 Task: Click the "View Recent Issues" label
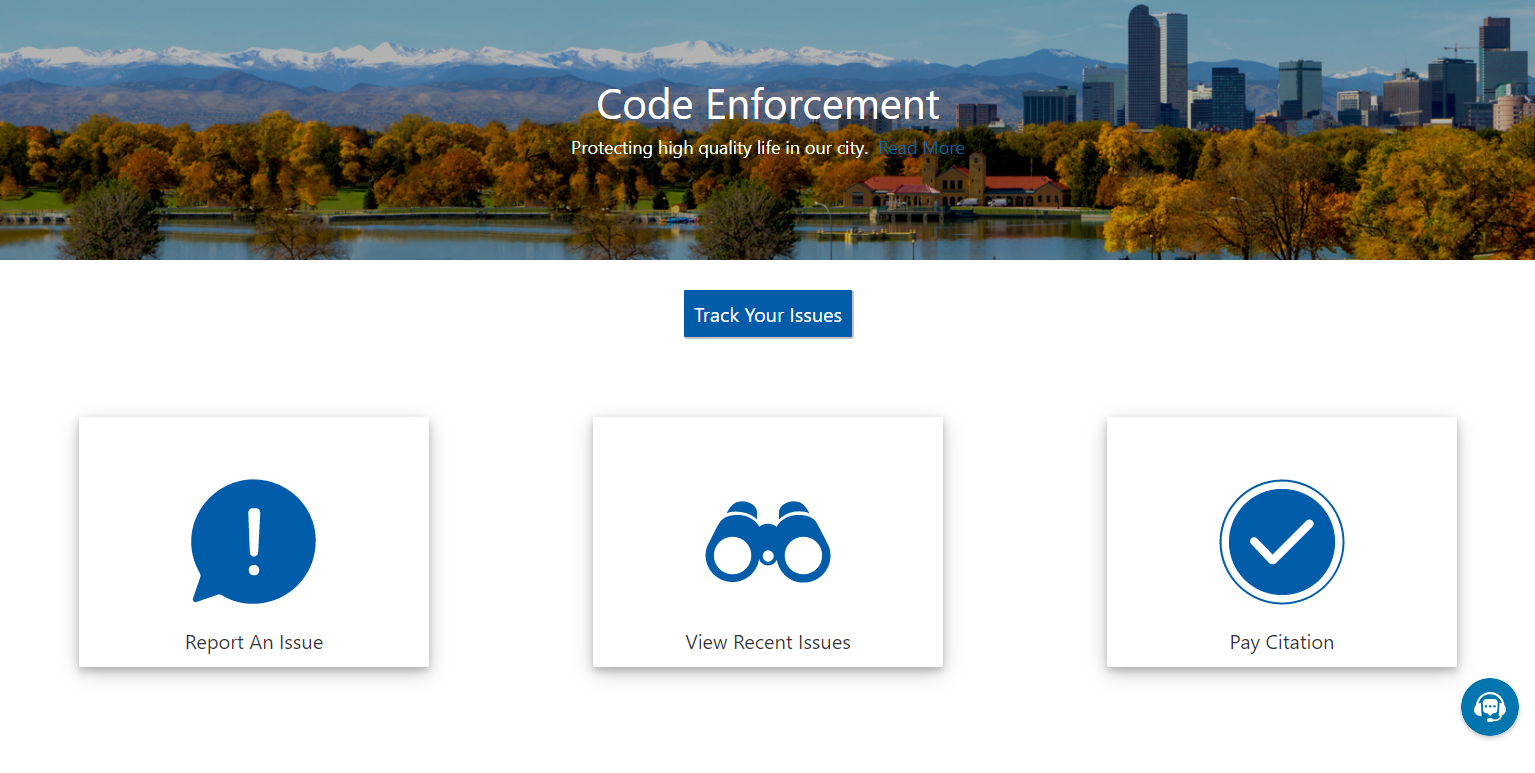pos(767,642)
